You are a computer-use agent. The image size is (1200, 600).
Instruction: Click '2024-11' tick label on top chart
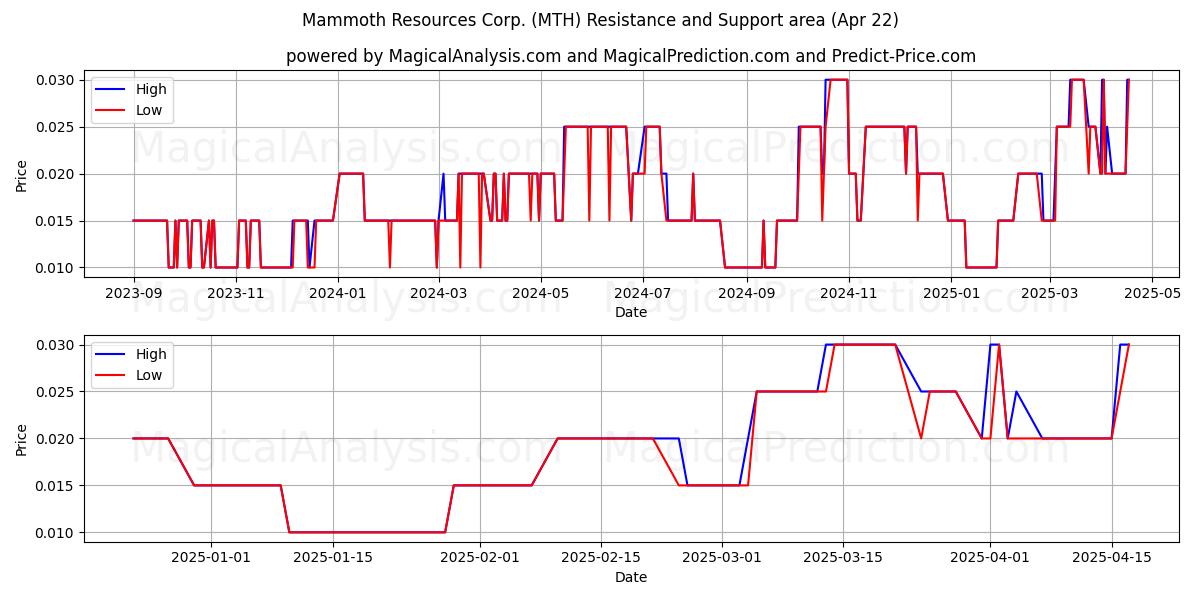(x=848, y=293)
